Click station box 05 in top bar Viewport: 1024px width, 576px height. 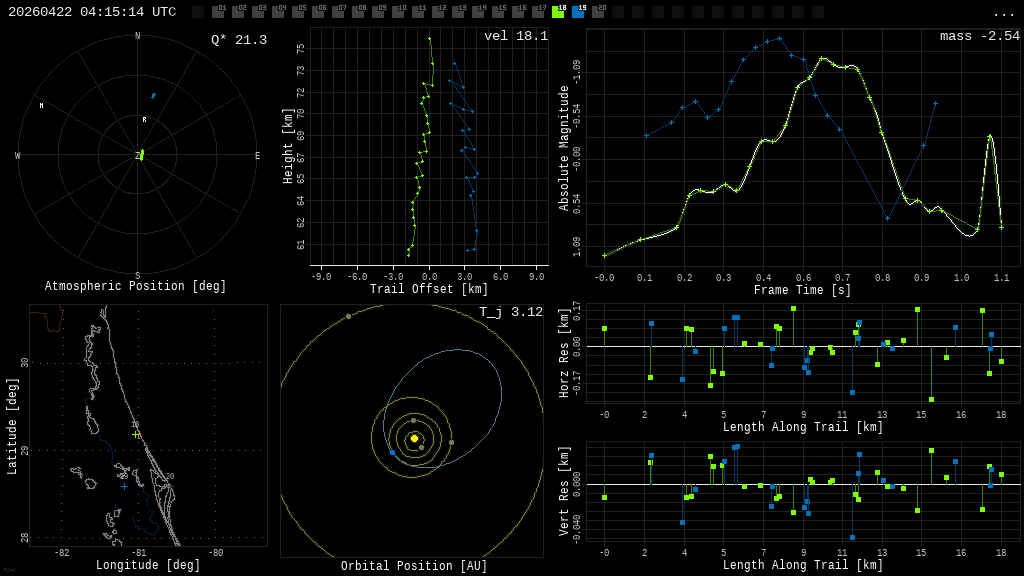298,12
